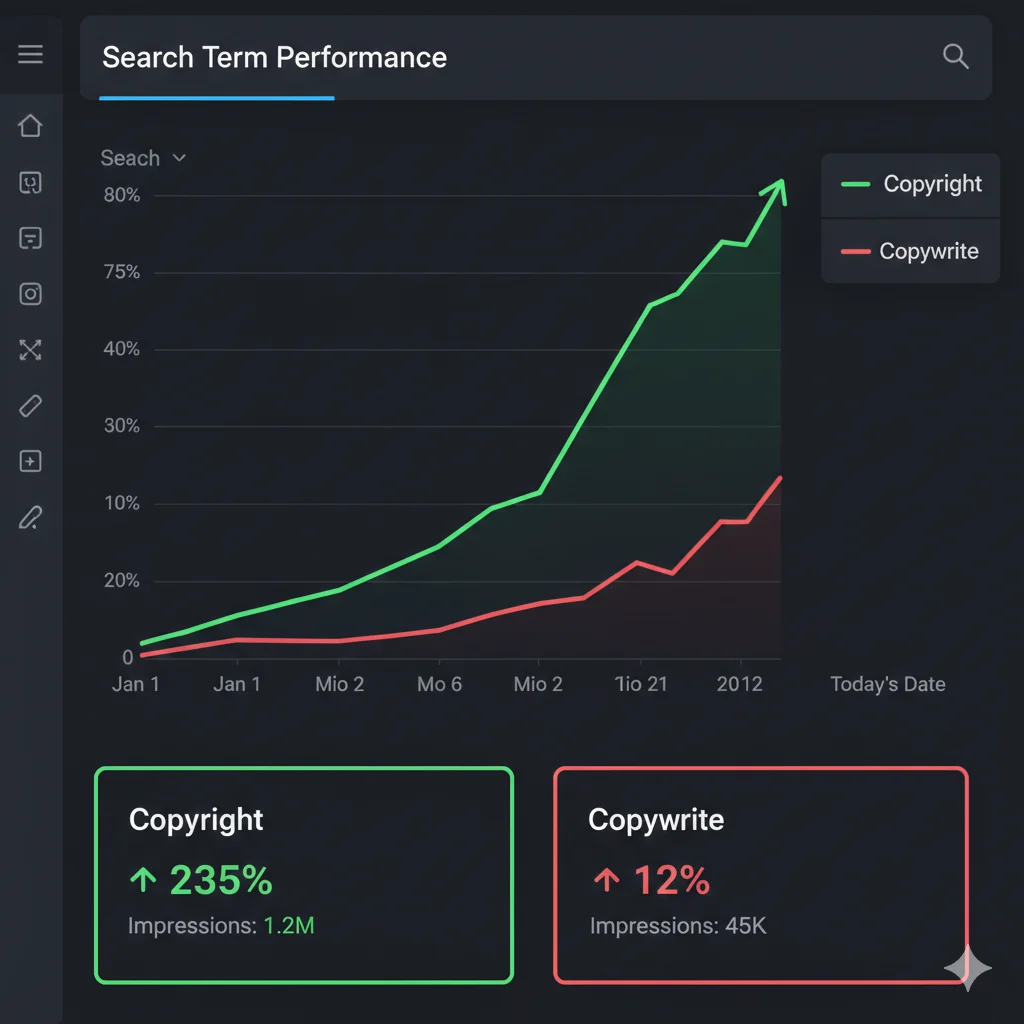Click the camera-style sidebar icon

[30, 294]
